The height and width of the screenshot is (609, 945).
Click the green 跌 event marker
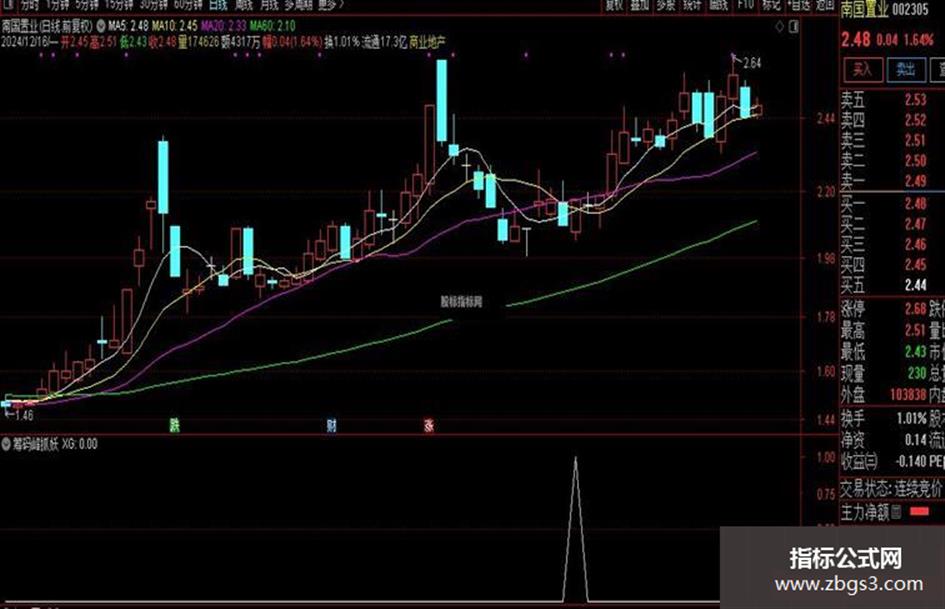click(174, 426)
